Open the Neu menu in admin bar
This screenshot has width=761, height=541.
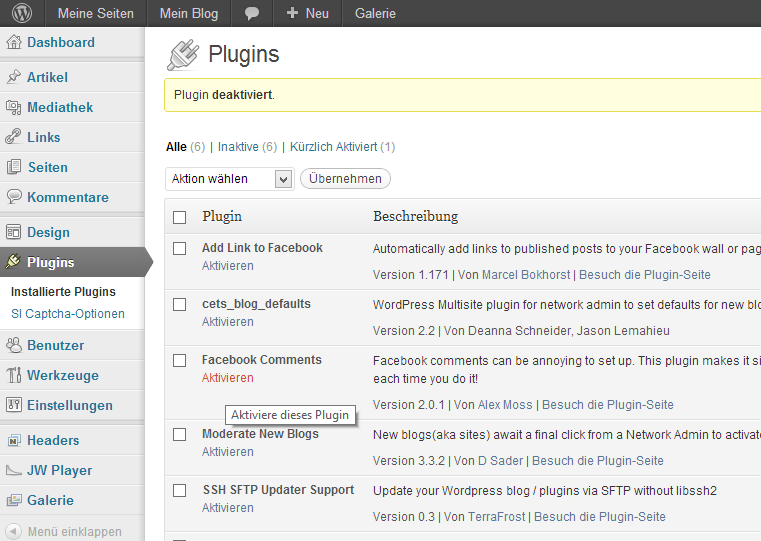point(308,14)
